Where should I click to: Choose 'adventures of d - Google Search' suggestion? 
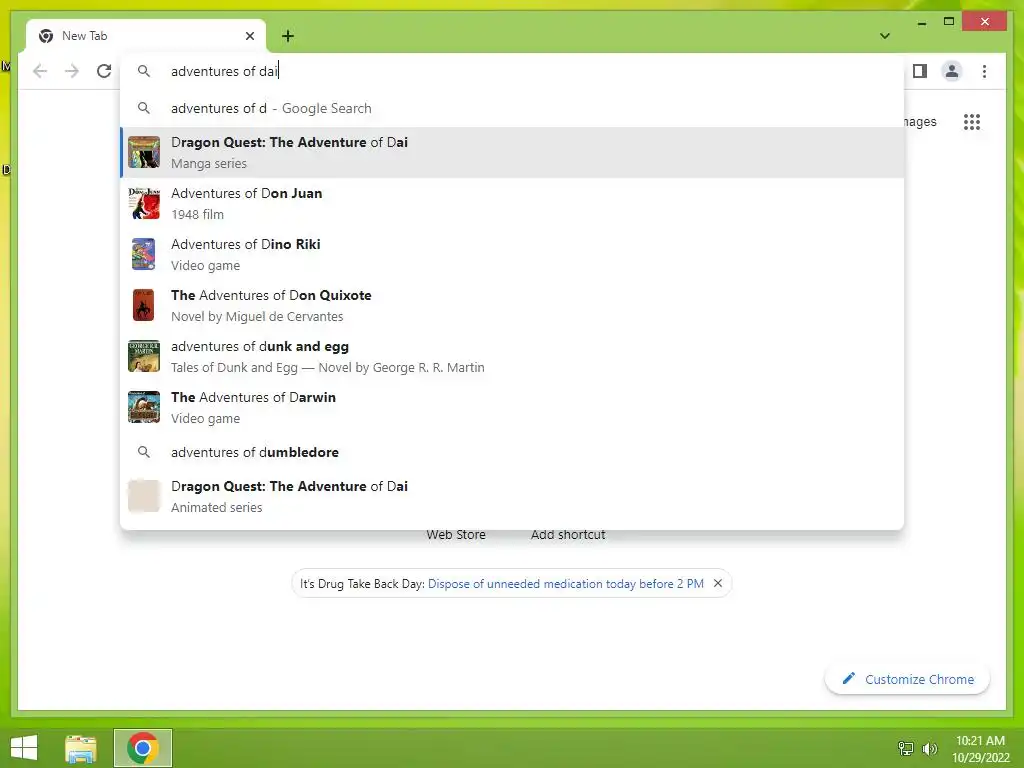click(x=512, y=108)
